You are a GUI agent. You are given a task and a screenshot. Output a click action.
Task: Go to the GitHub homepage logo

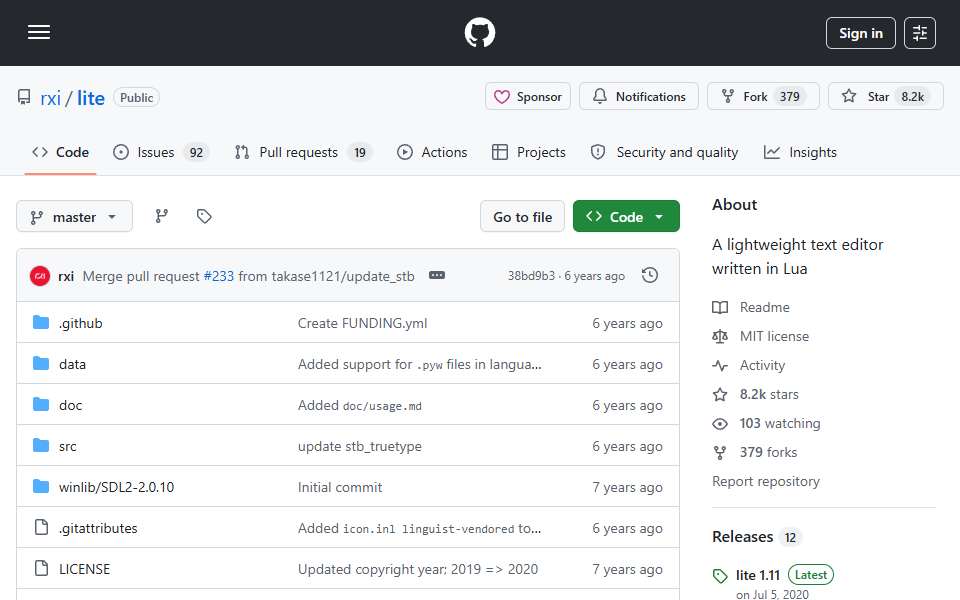coord(480,32)
